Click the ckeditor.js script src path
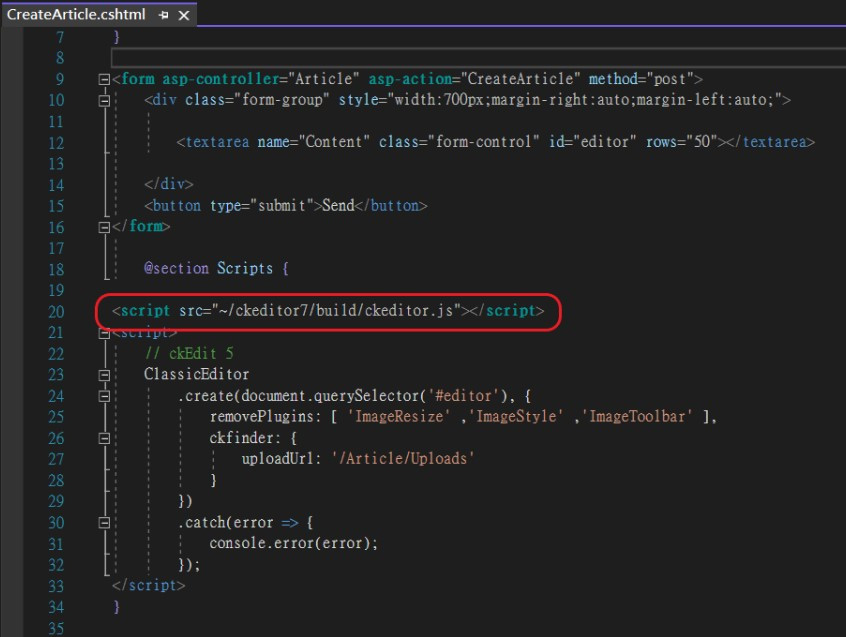The image size is (846, 637). [x=336, y=311]
